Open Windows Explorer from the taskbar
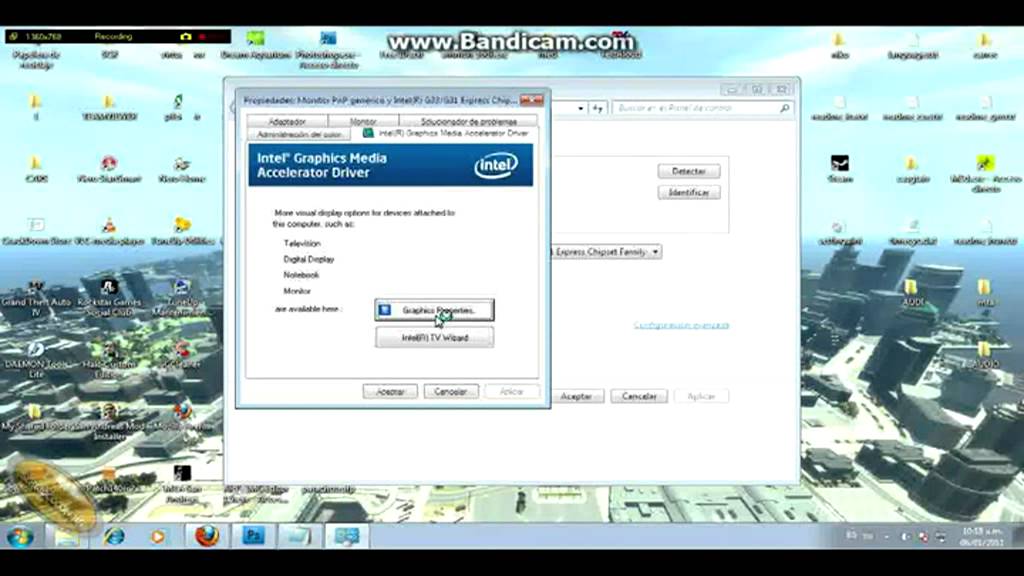This screenshot has height=576, width=1024. point(67,537)
